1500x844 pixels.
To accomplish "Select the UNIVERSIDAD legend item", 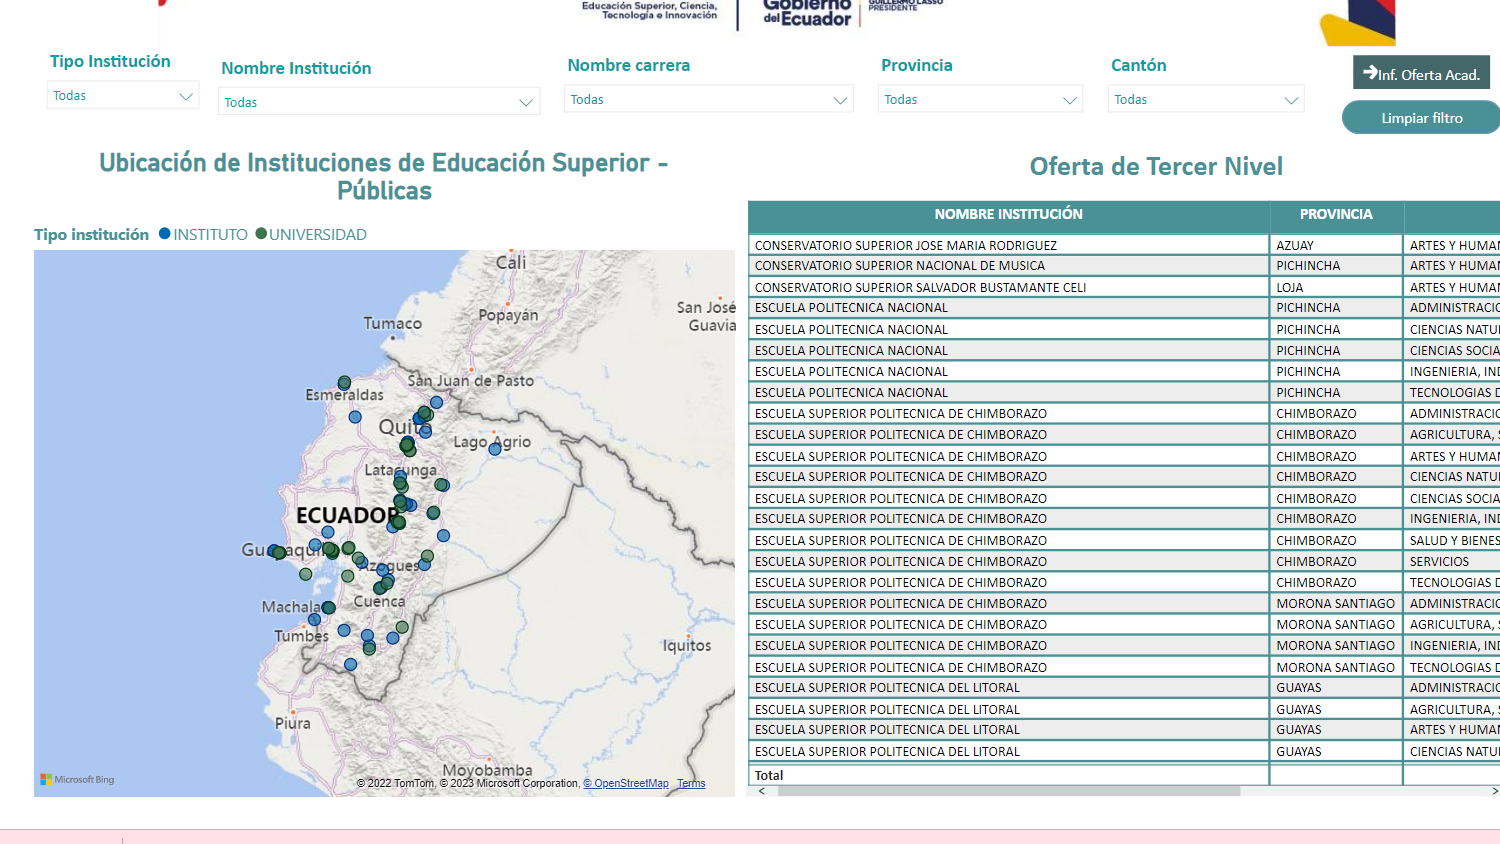I will click(x=311, y=234).
